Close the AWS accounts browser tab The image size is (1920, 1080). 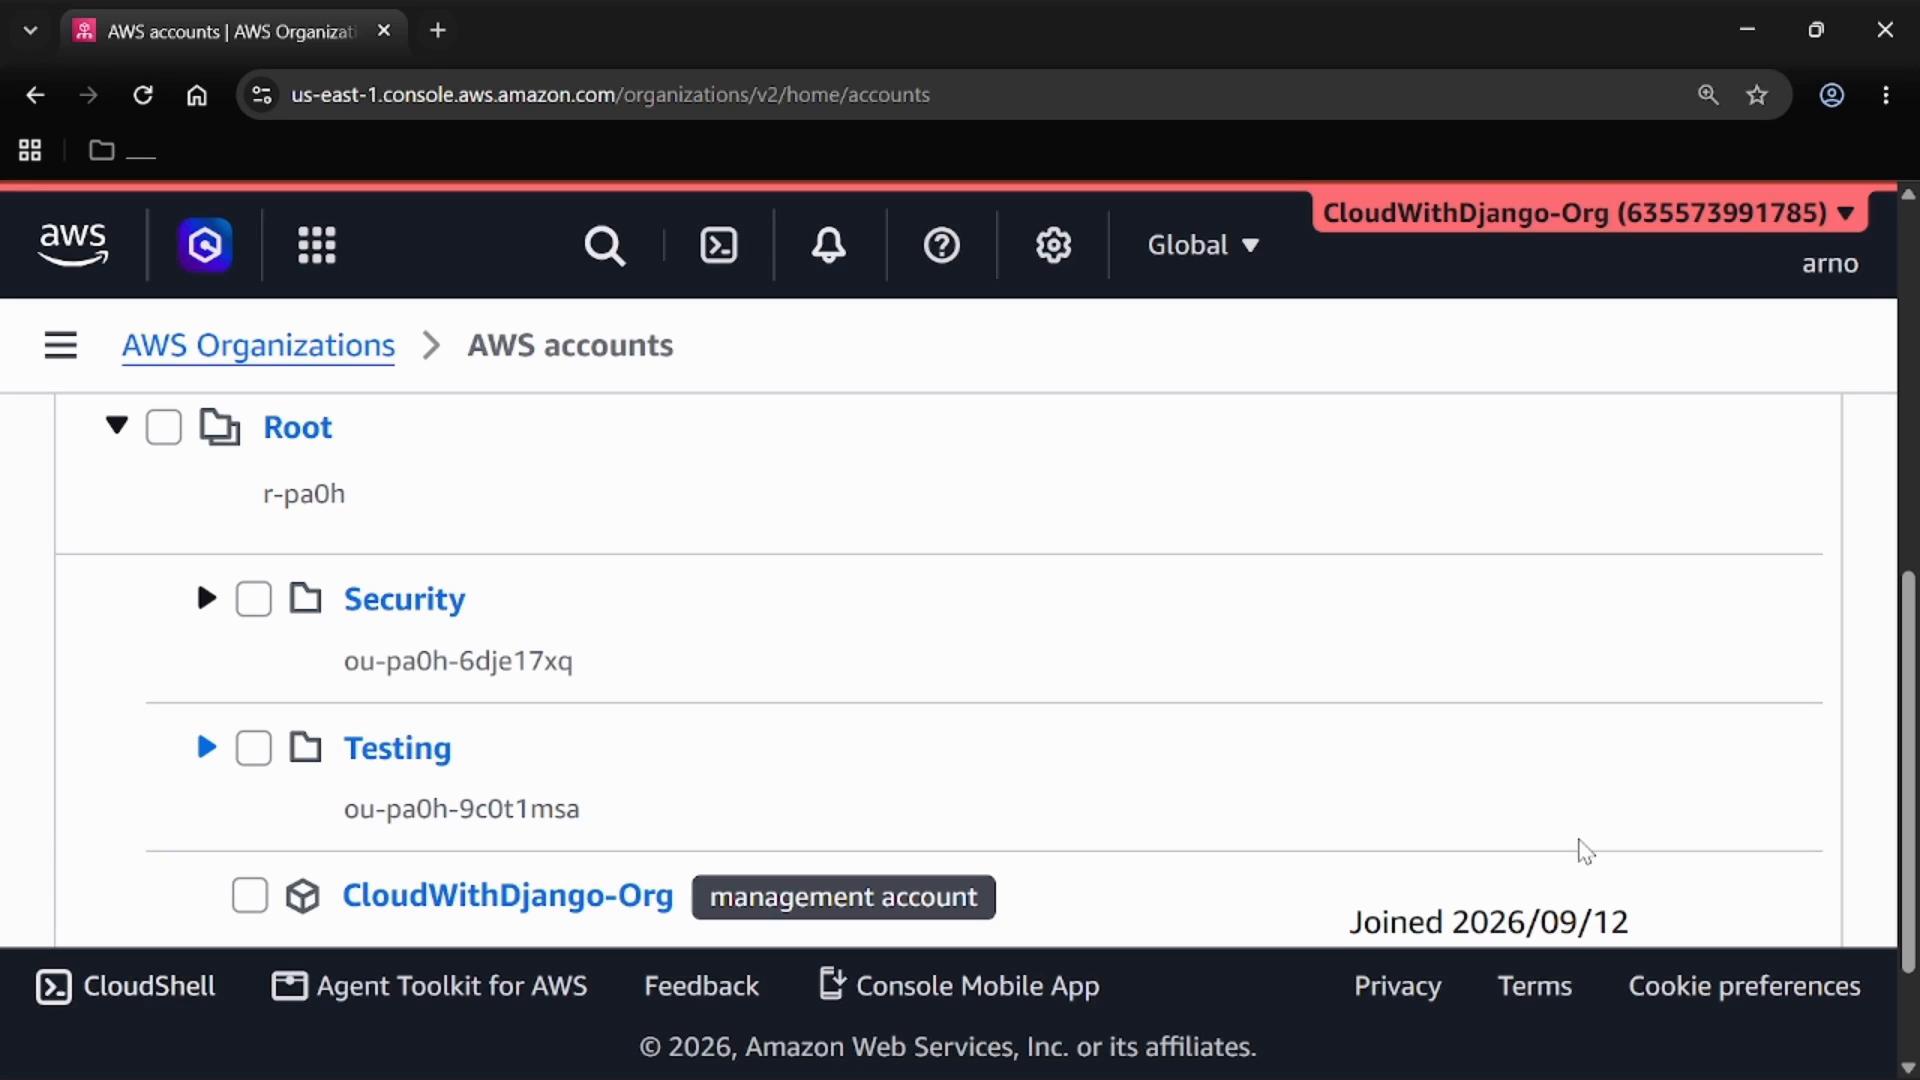384,31
